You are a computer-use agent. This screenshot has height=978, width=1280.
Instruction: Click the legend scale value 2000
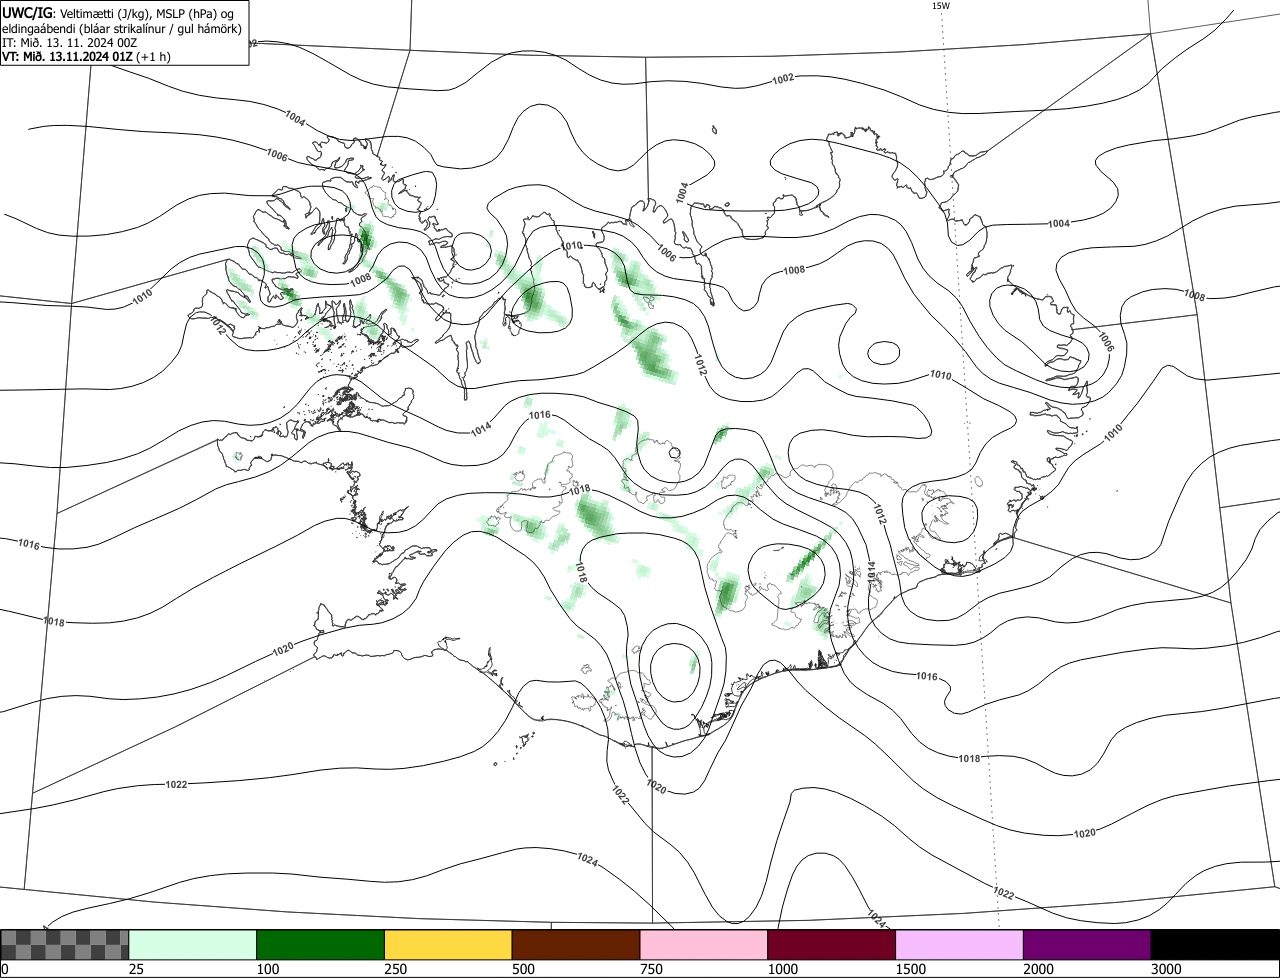tap(1039, 969)
